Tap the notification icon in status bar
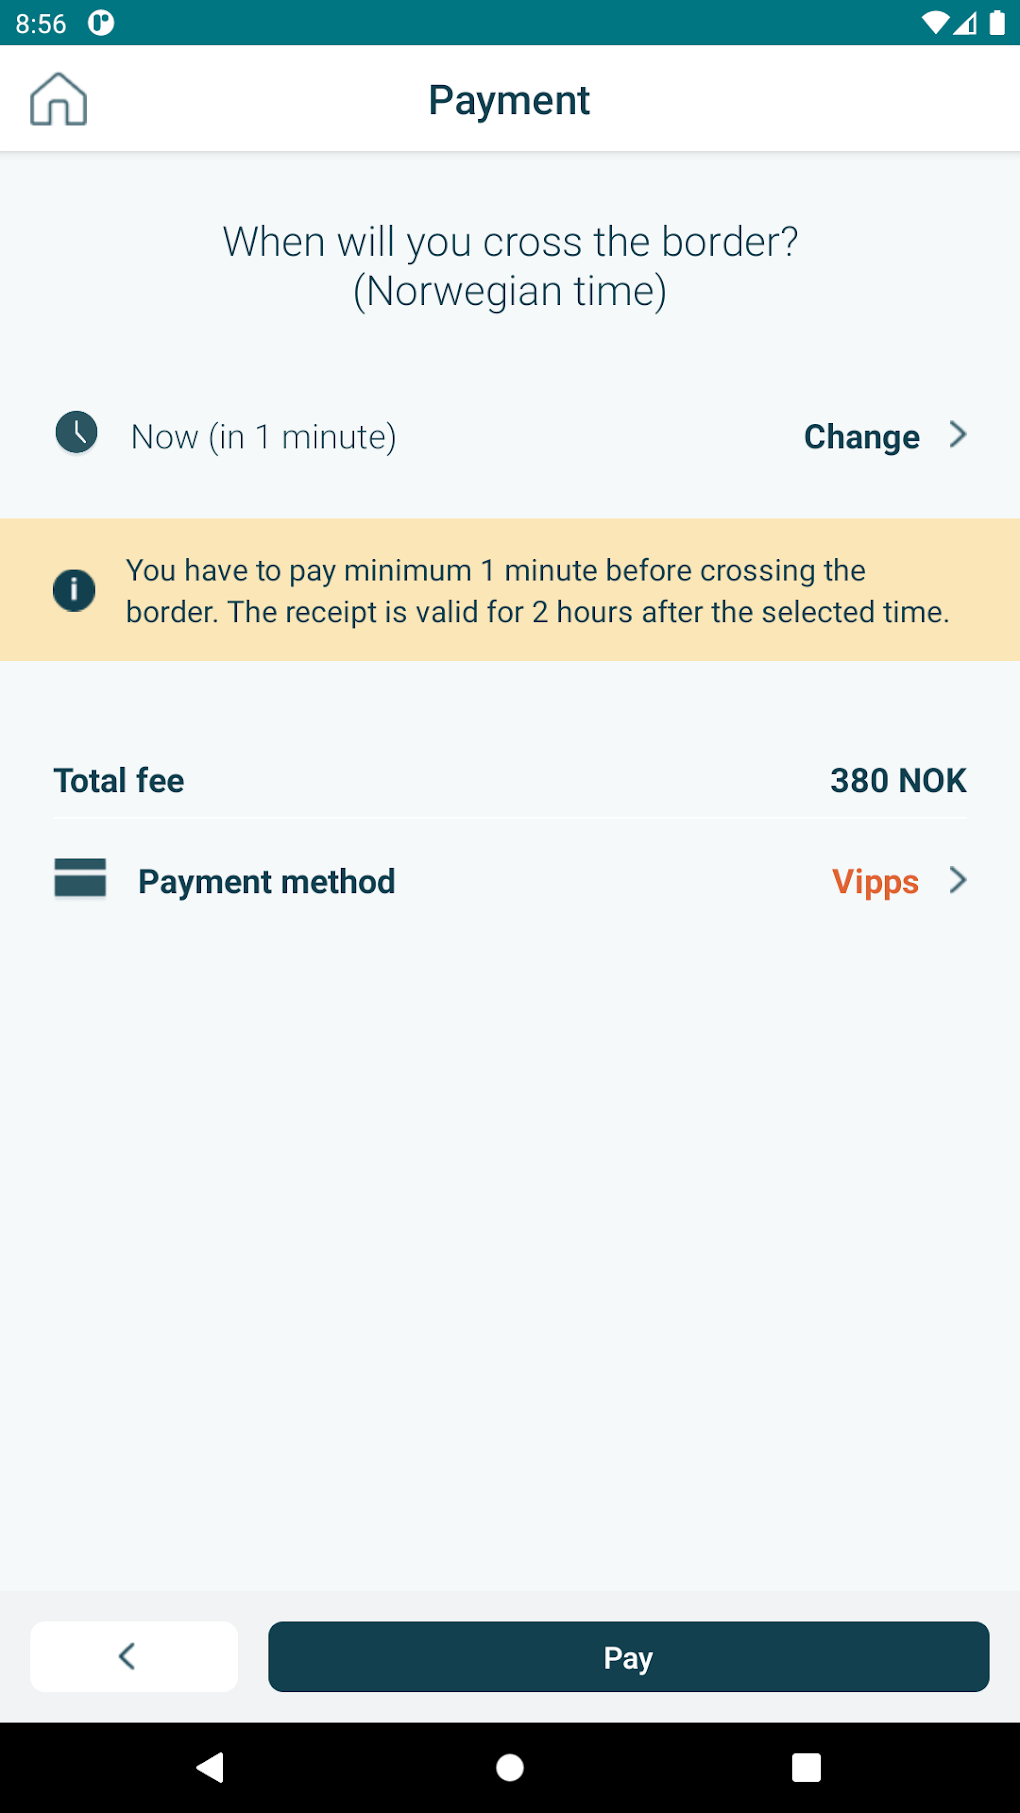The image size is (1020, 1813). (101, 23)
